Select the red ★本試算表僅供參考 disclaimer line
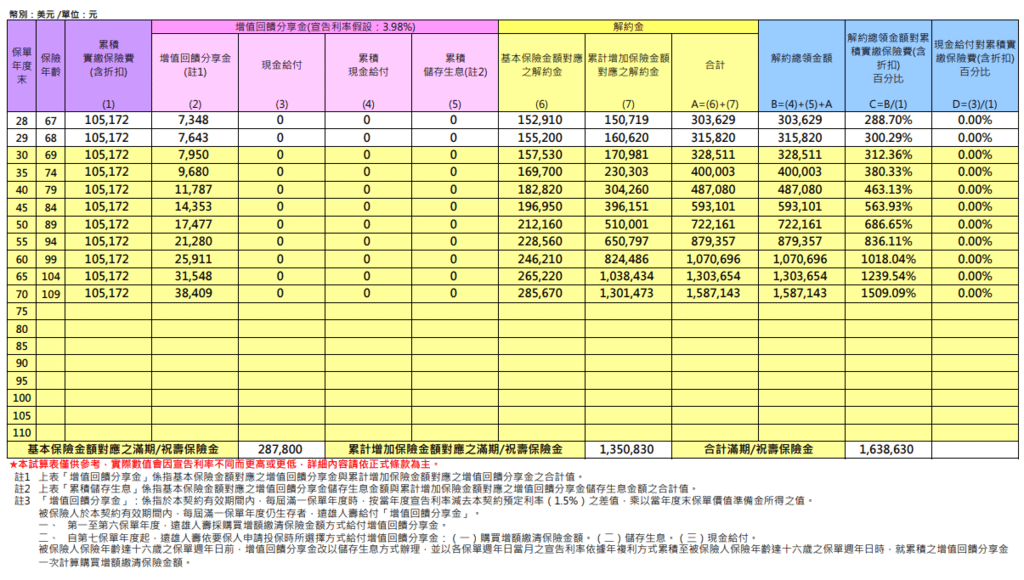The height and width of the screenshot is (580, 1024). click(x=223, y=464)
